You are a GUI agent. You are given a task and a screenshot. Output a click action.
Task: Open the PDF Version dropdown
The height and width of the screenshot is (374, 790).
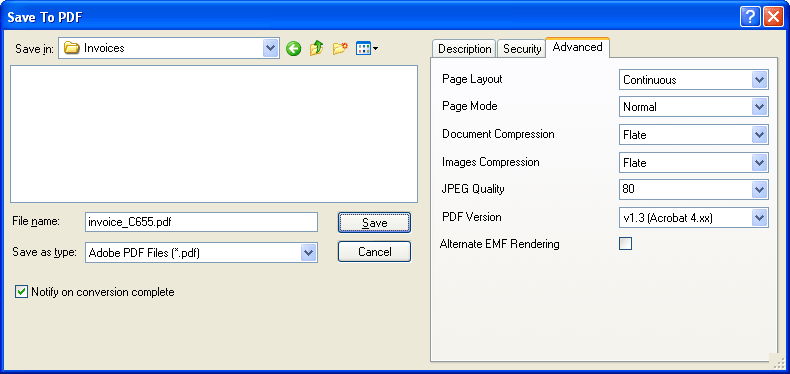click(x=759, y=217)
